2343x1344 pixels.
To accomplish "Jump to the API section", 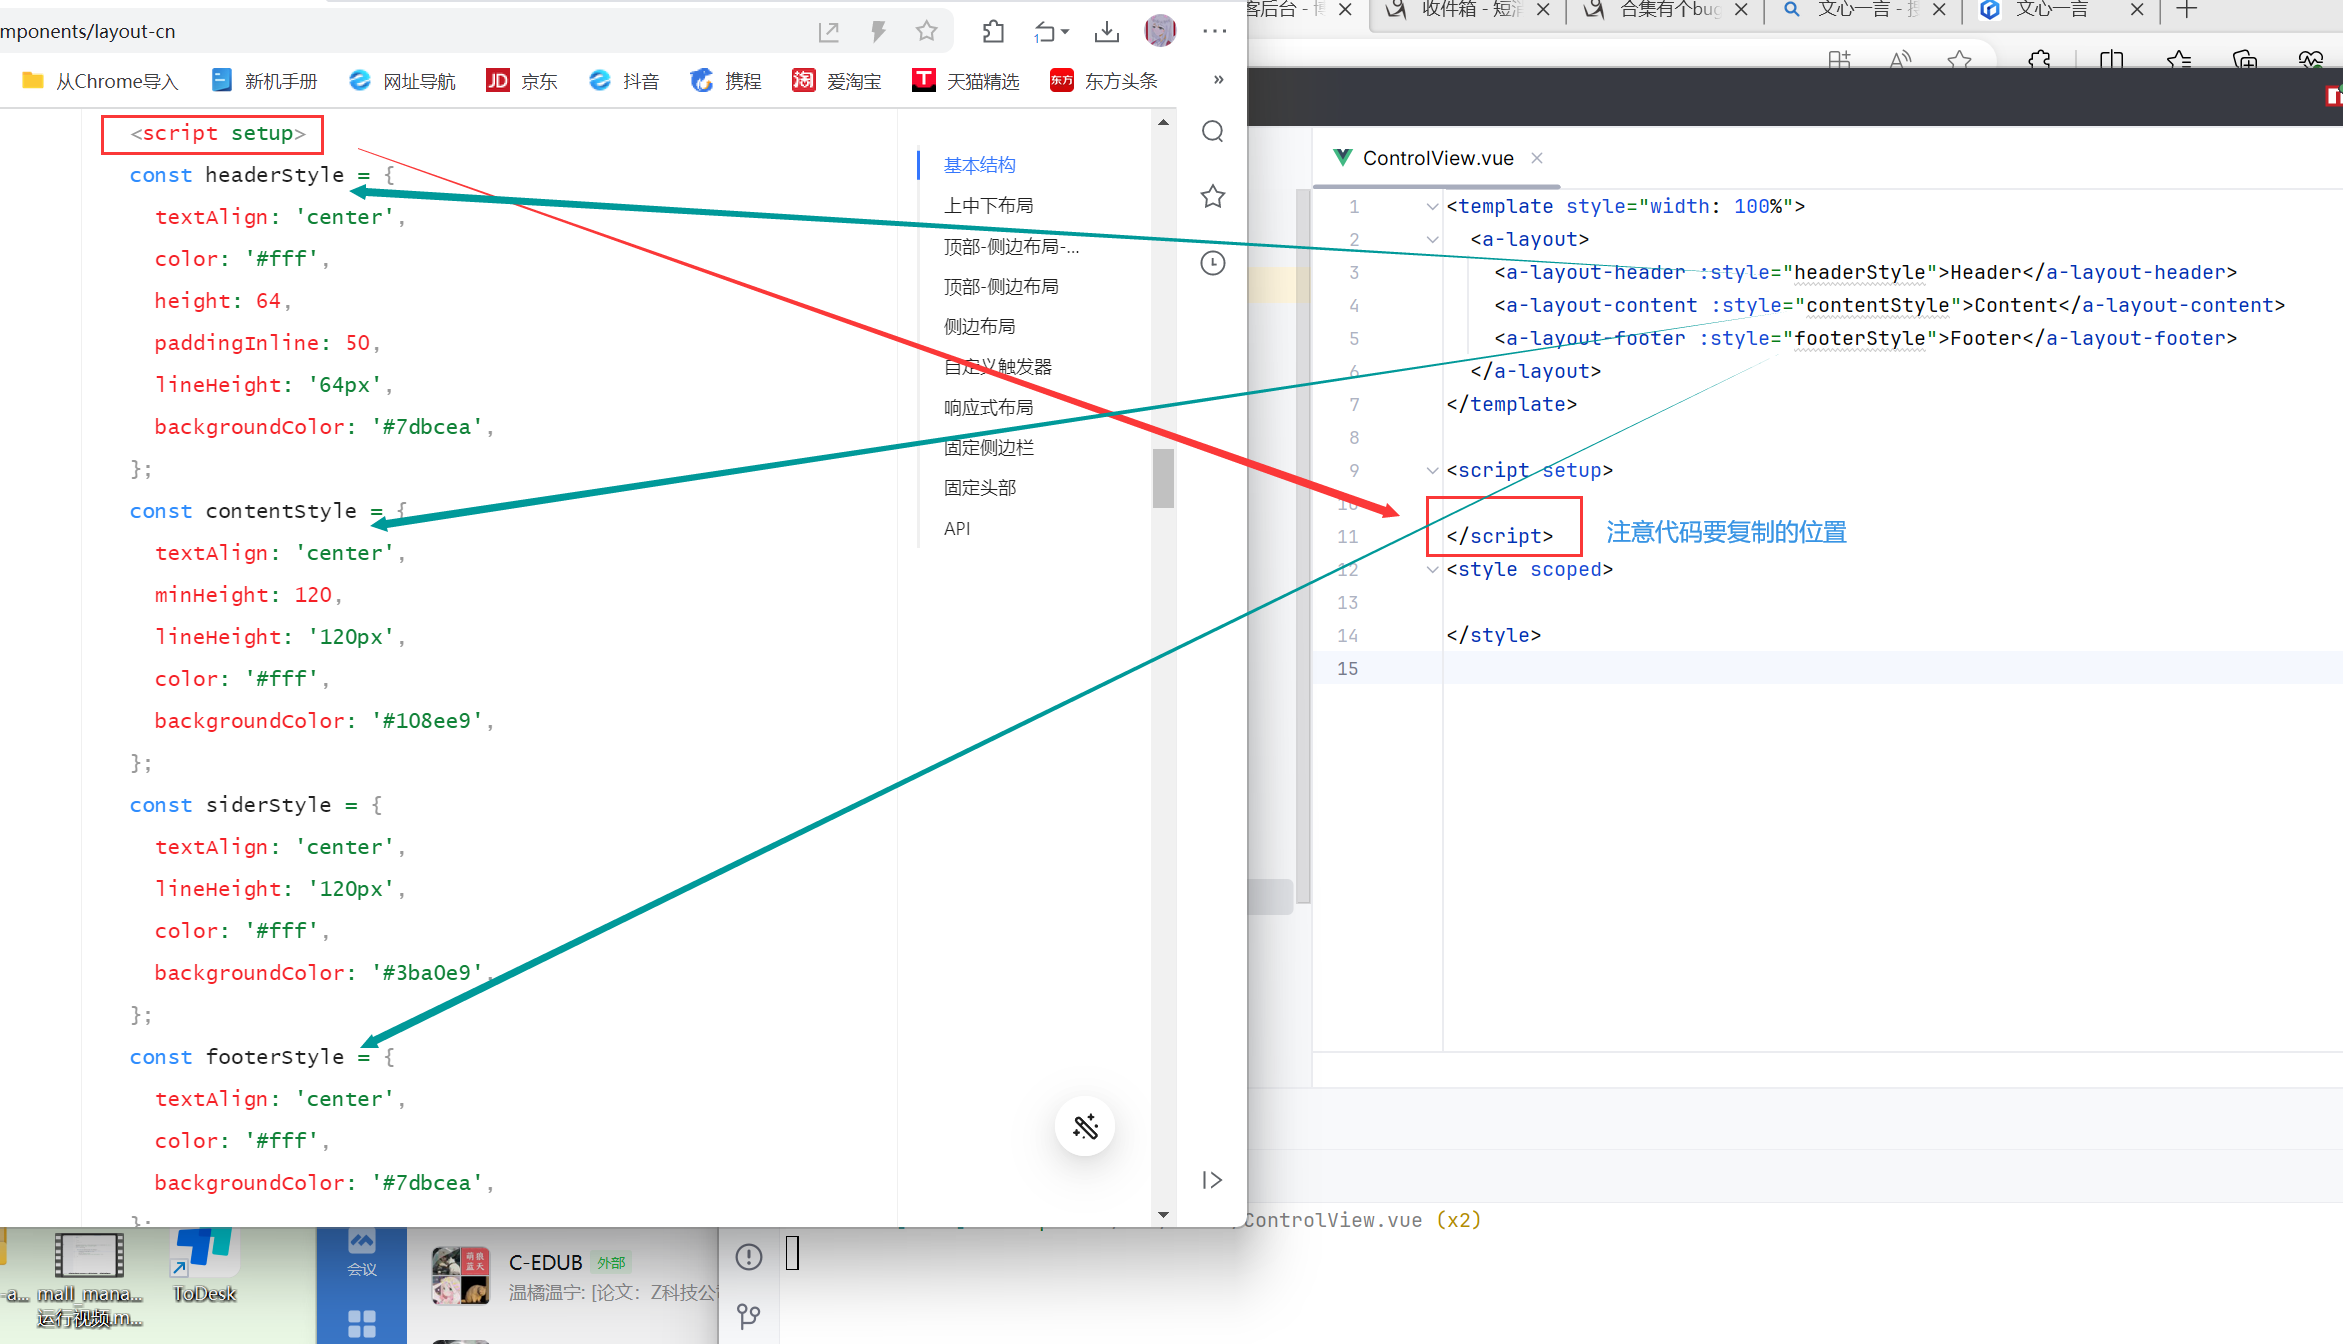I will (x=957, y=529).
